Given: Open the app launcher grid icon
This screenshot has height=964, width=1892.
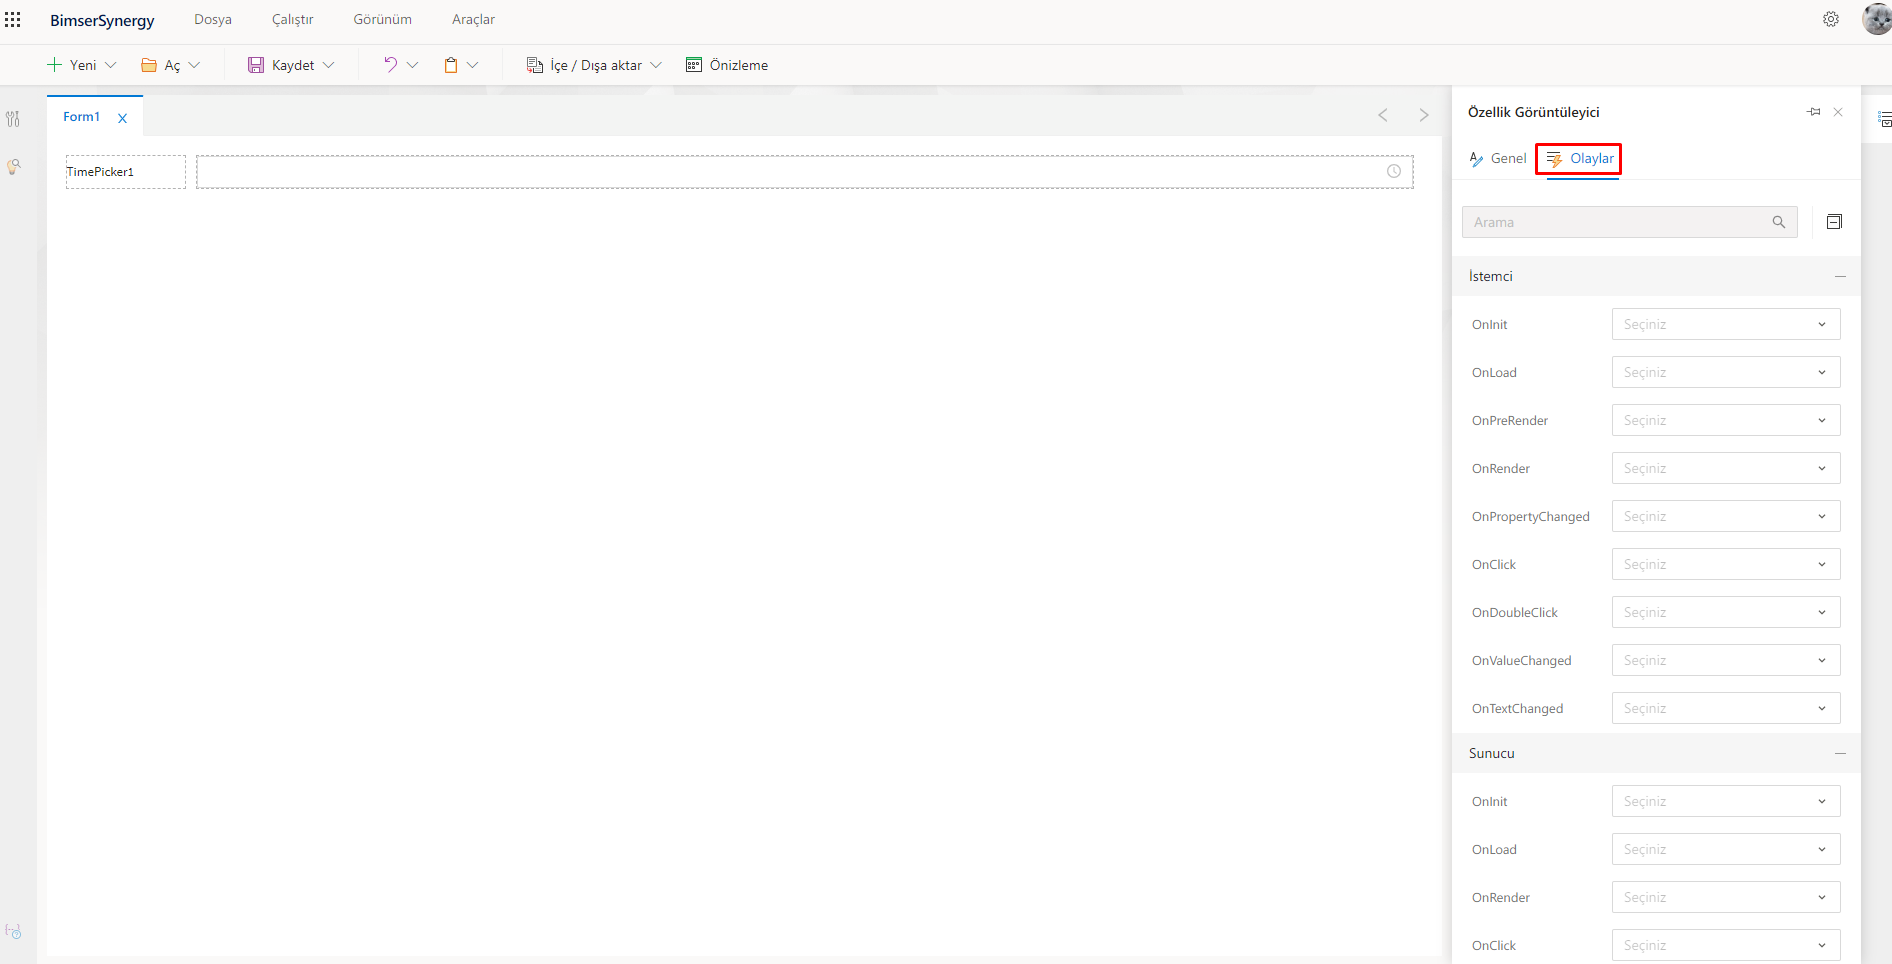Looking at the screenshot, I should 13,20.
